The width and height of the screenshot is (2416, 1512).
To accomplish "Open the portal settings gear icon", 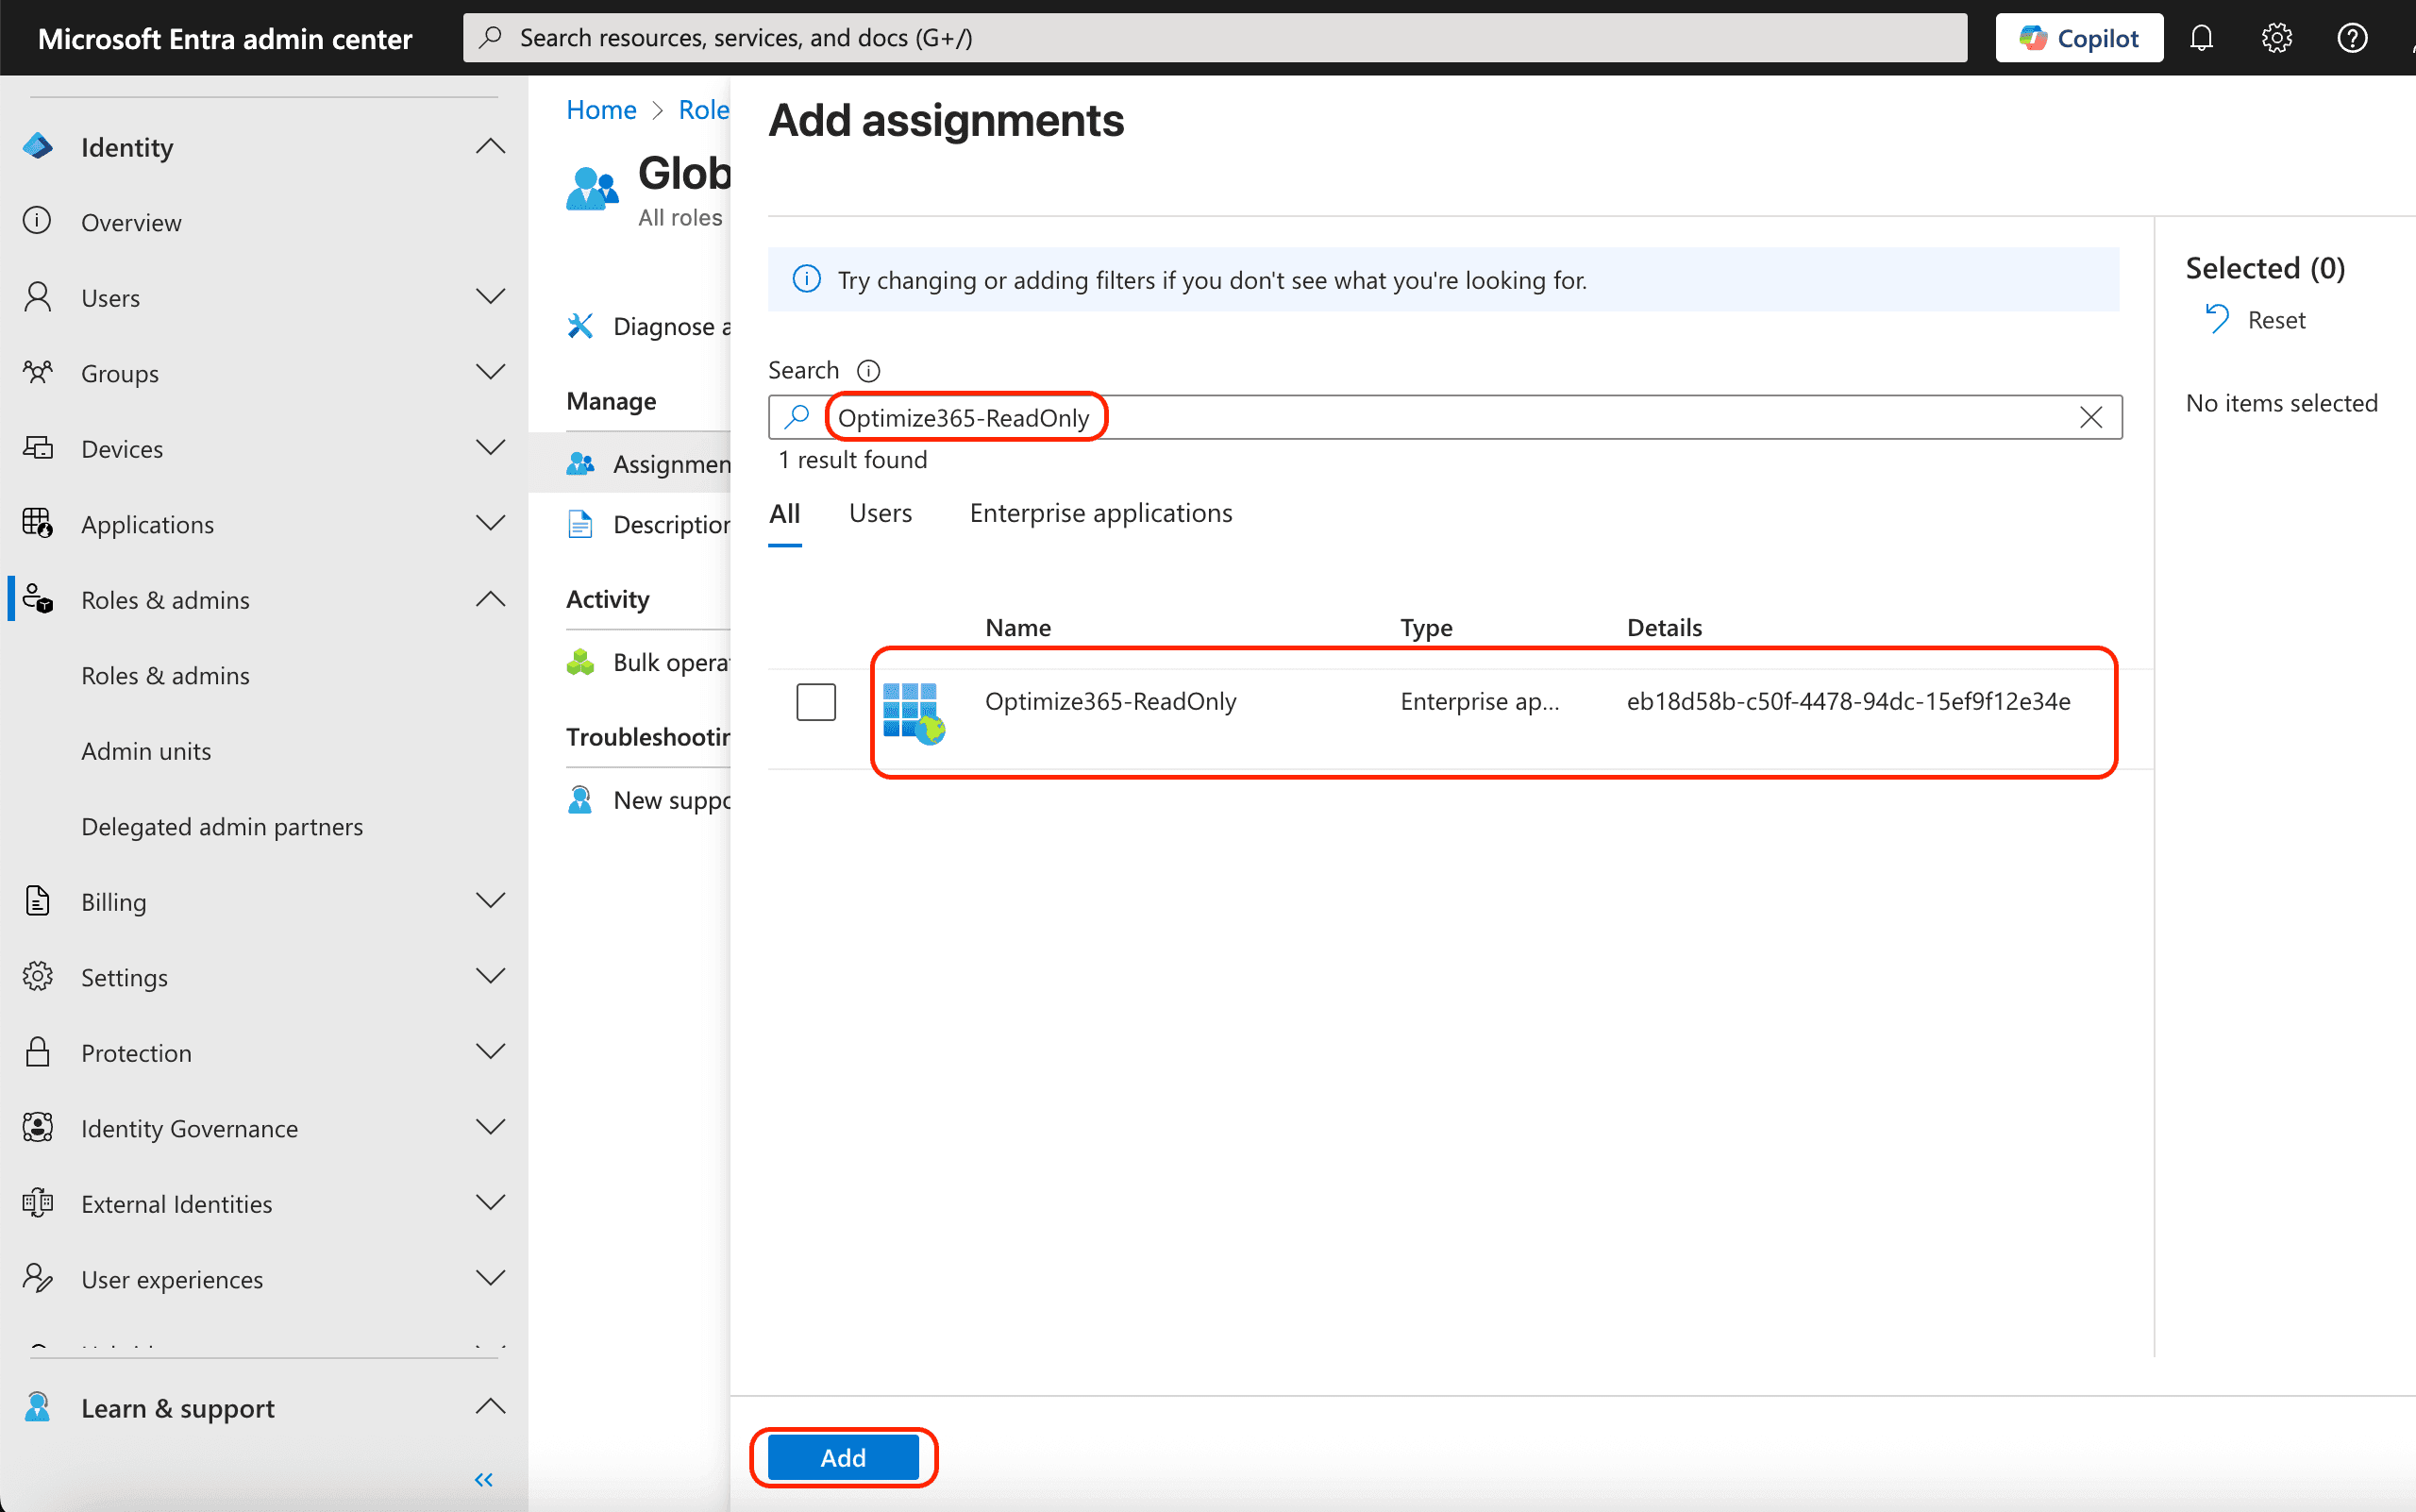I will (x=2277, y=38).
